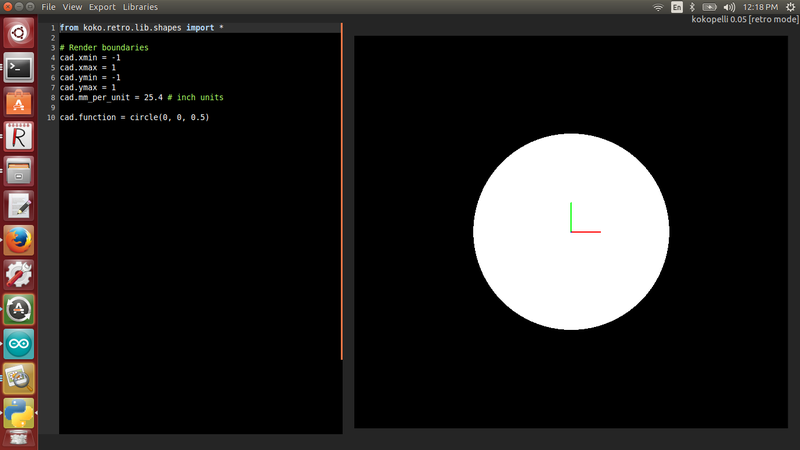Open the system session gear menu
Image resolution: width=800 pixels, height=450 pixels.
790,7
